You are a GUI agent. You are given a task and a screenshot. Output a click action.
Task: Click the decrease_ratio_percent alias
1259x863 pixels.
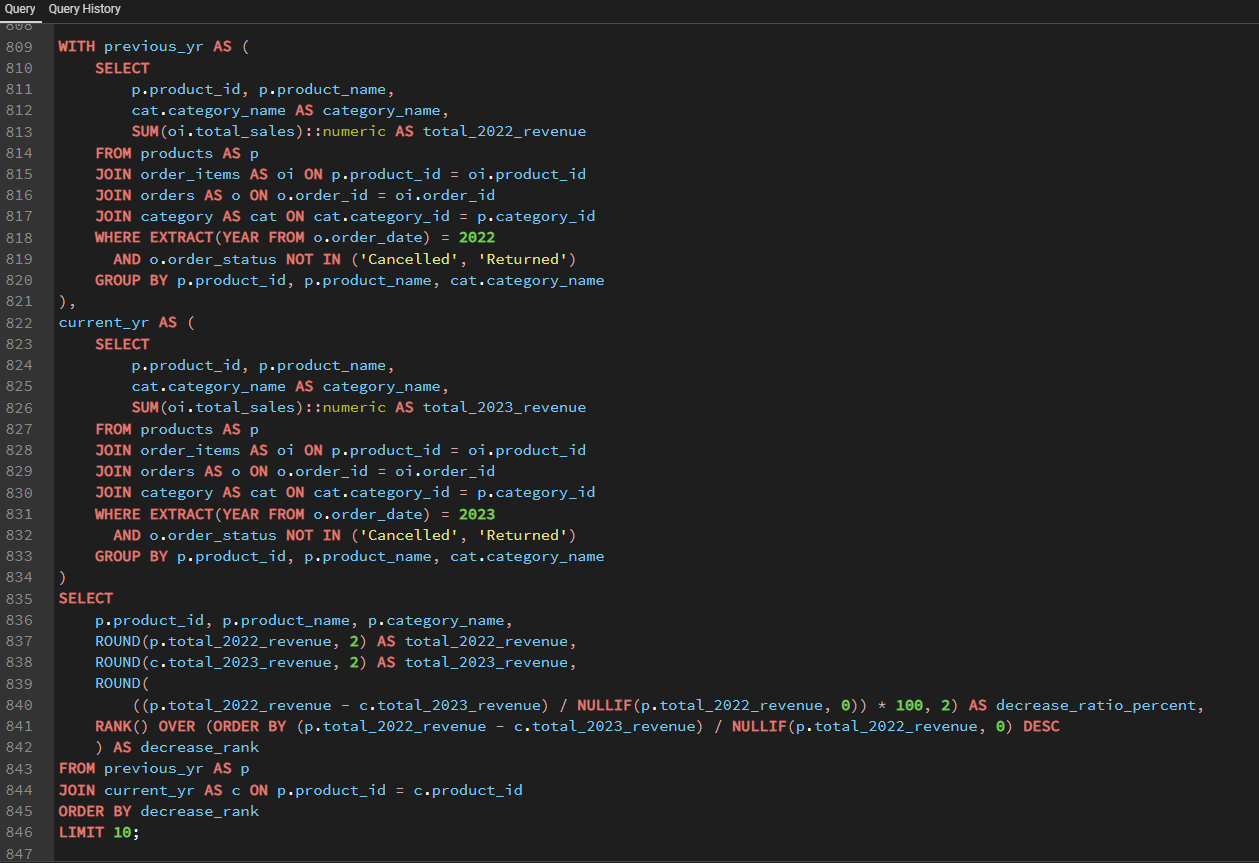[x=1095, y=705]
